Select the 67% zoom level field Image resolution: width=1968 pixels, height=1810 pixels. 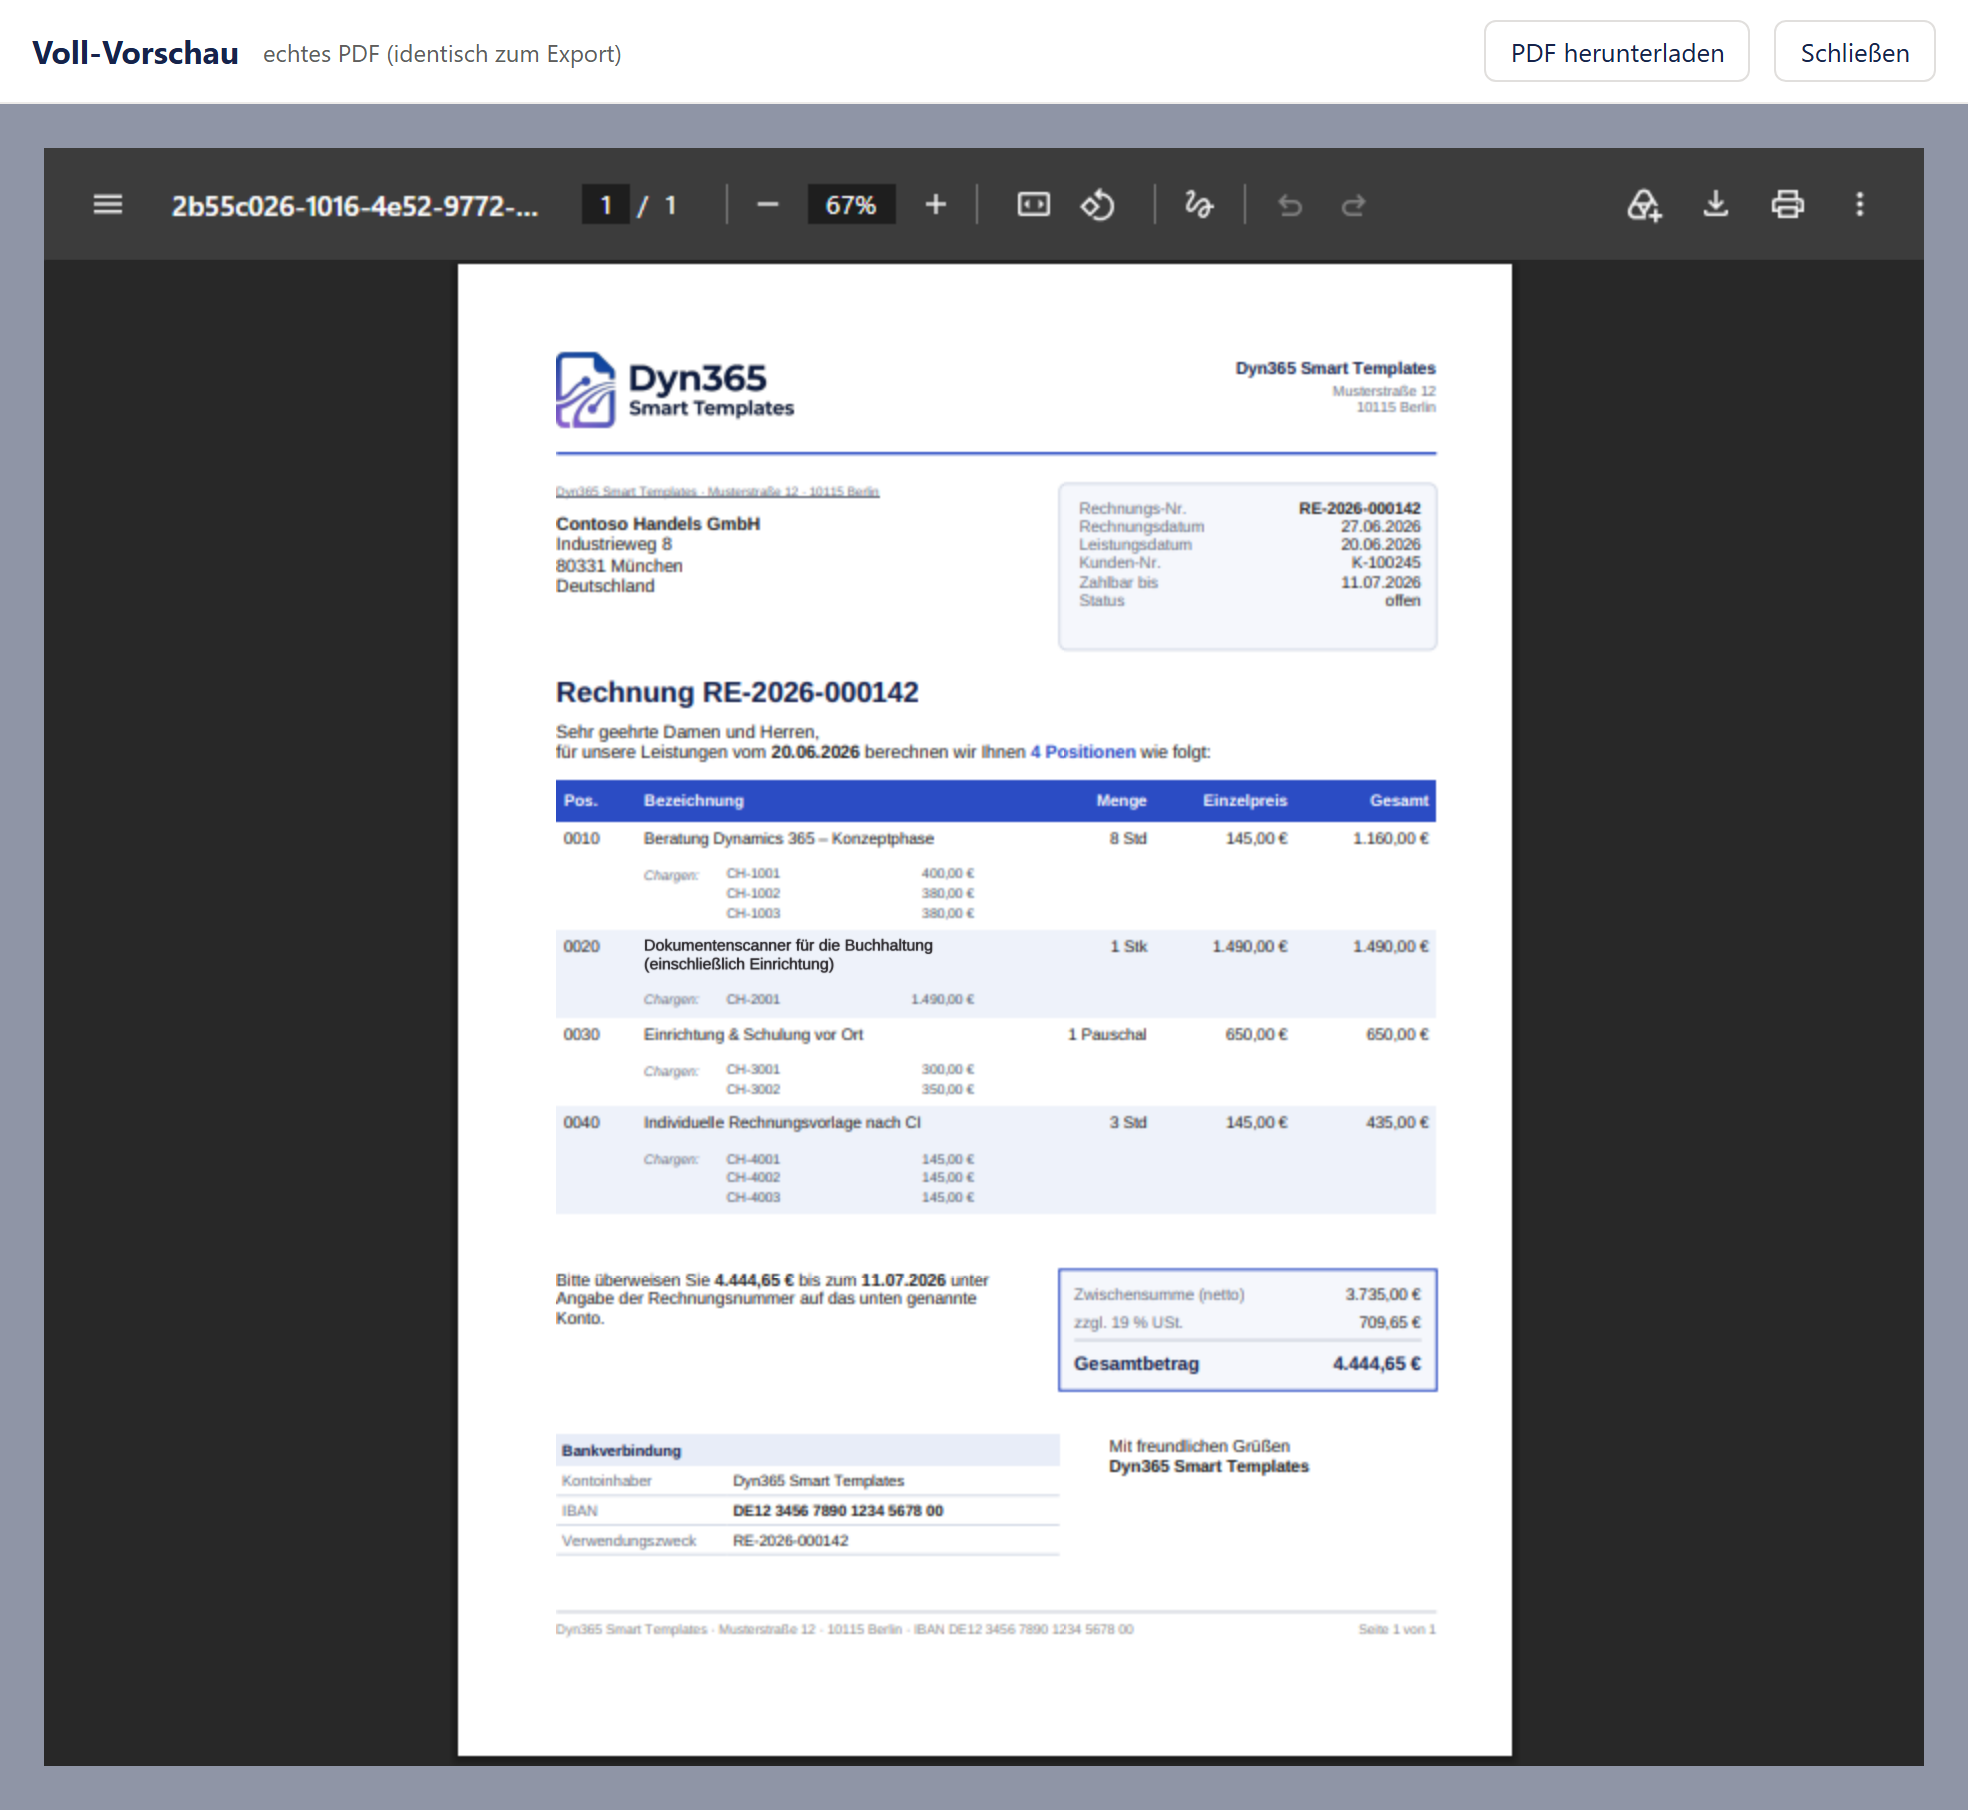851,205
